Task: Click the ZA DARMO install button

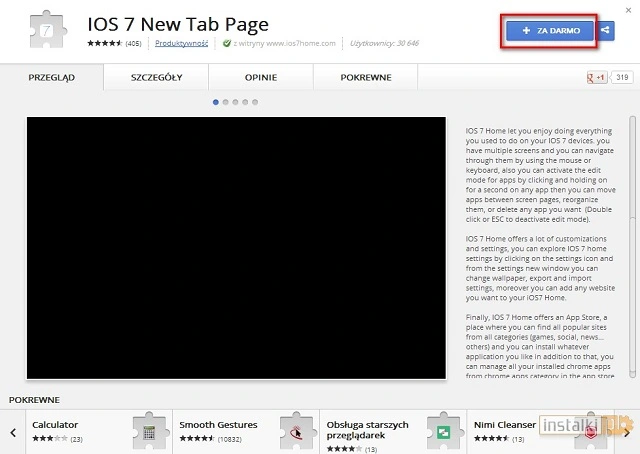Action: point(550,31)
